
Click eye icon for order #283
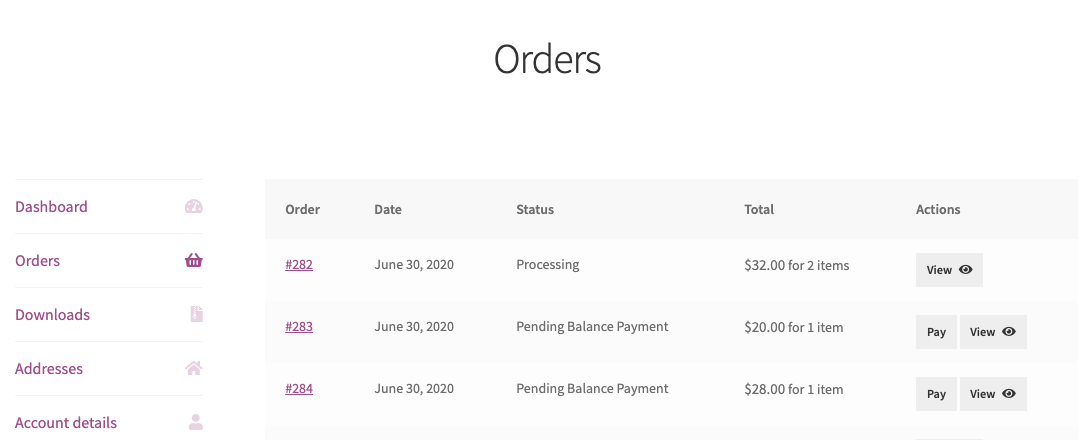pos(1009,332)
